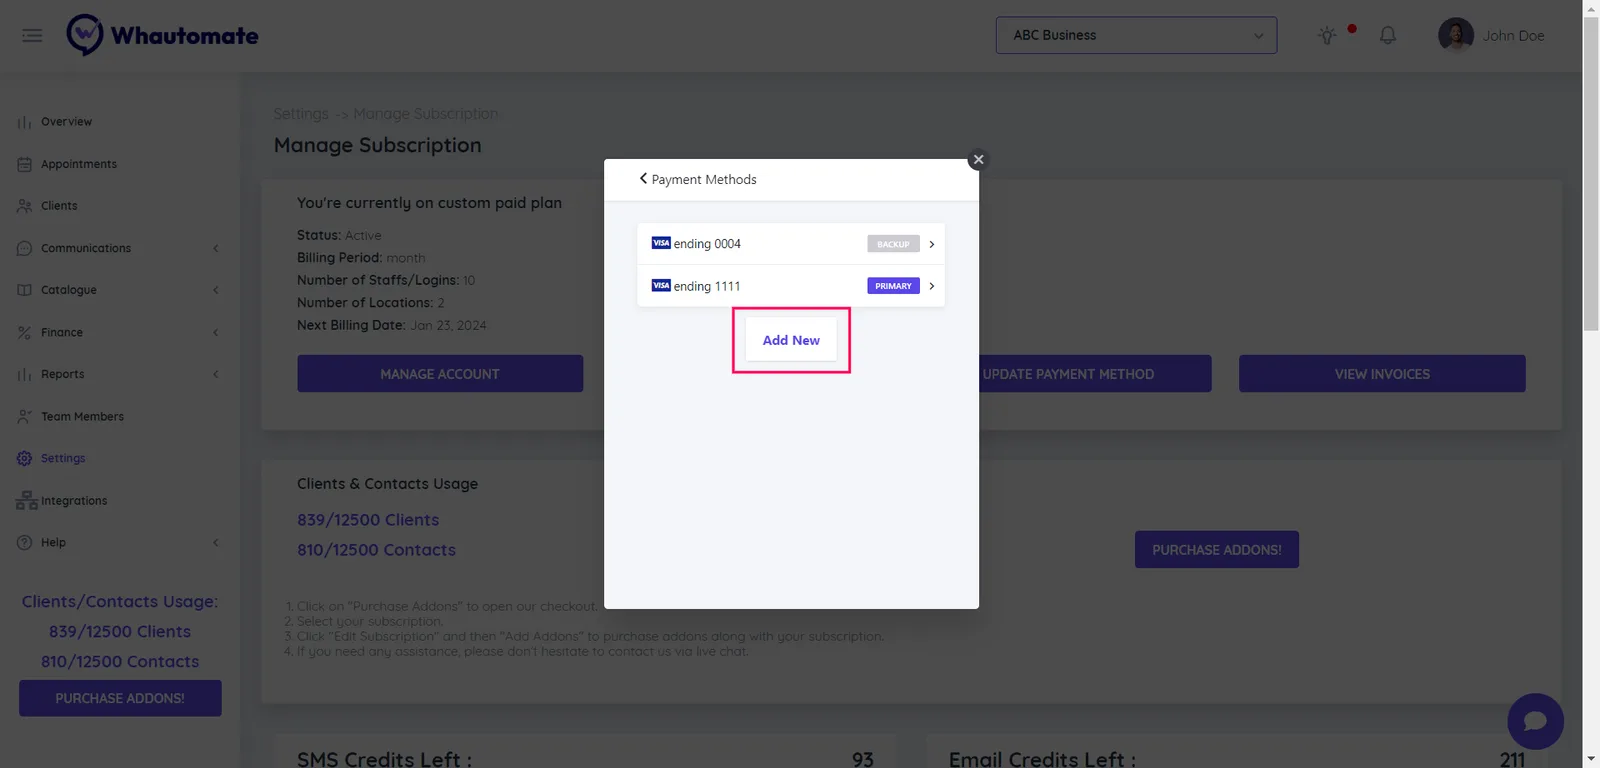Viewport: 1600px width, 768px height.
Task: Click John Doe profile avatar
Action: 1455,35
